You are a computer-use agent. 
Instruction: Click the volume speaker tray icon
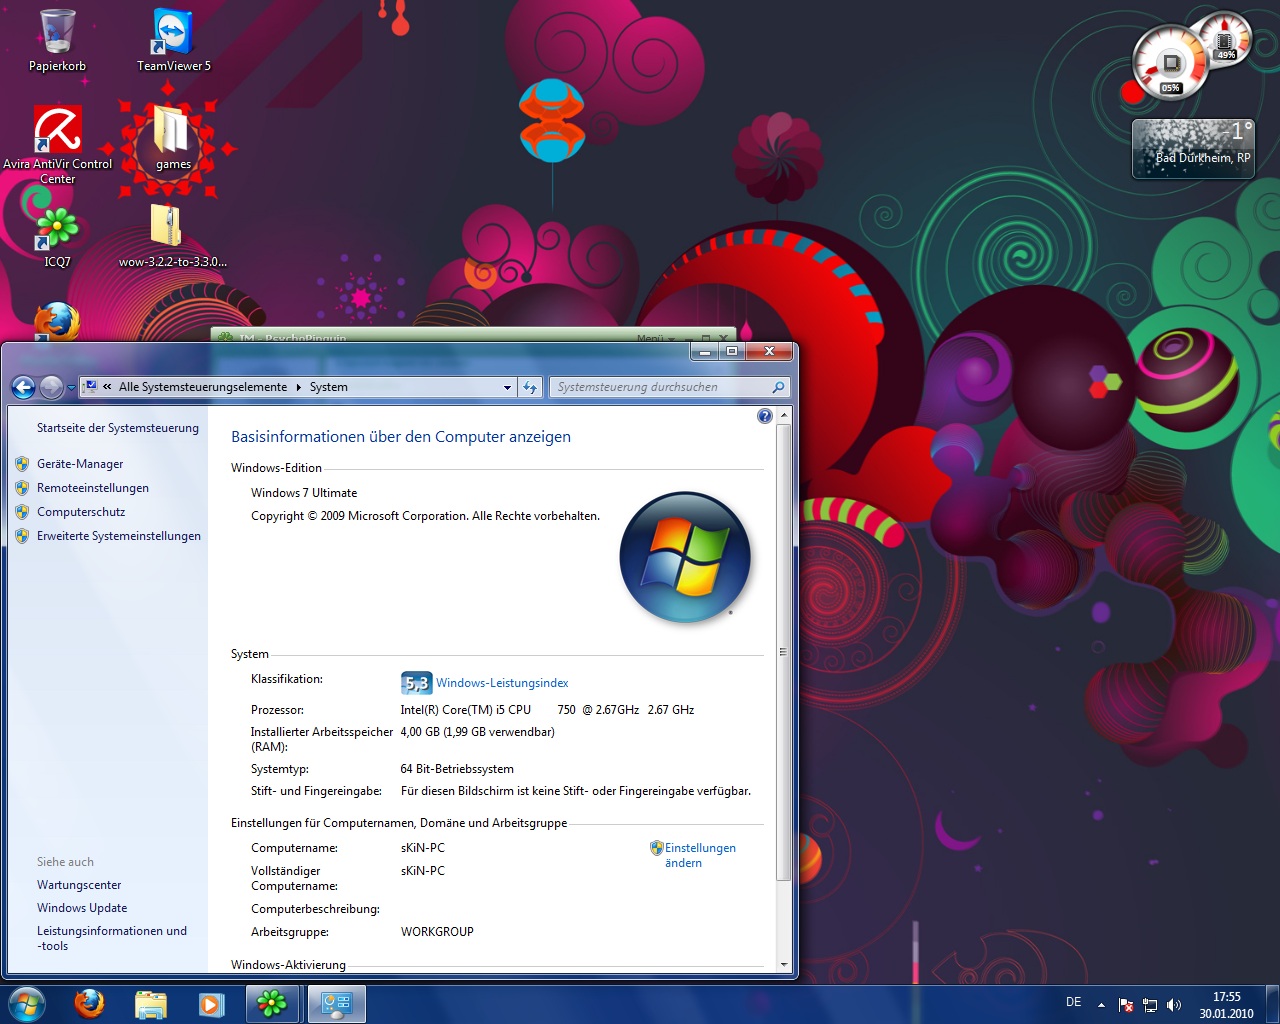(x=1174, y=1005)
